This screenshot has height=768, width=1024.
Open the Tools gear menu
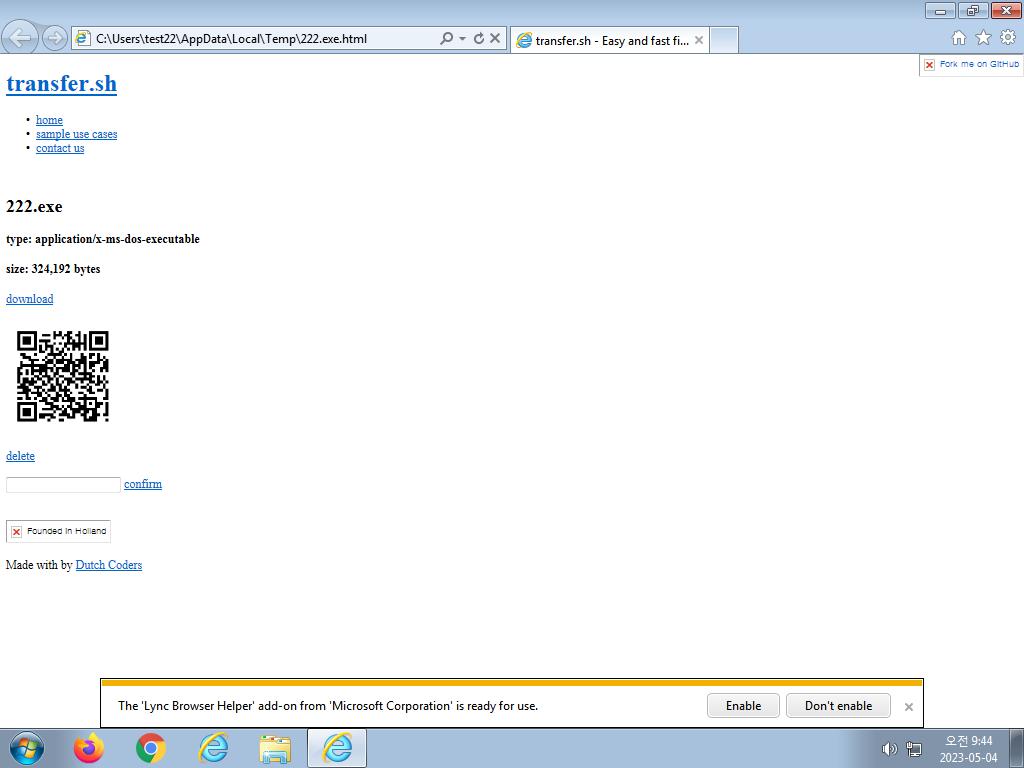click(x=1008, y=38)
